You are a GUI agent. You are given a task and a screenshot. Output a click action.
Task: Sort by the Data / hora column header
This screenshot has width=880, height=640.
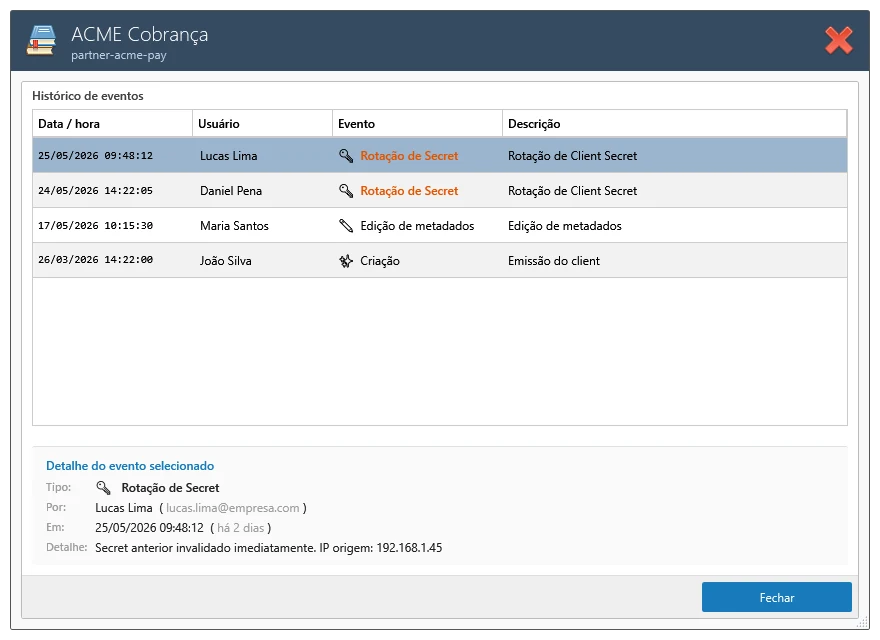[x=112, y=124]
